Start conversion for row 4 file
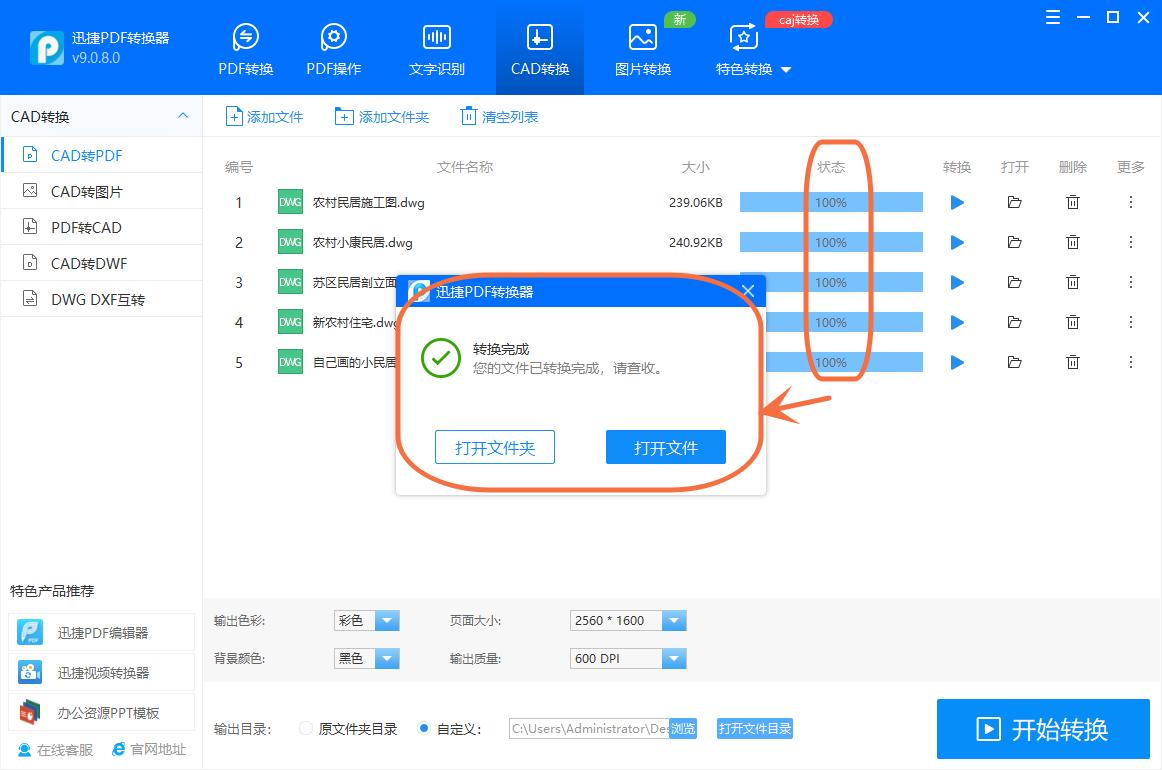The height and width of the screenshot is (770, 1162). pyautogui.click(x=957, y=322)
